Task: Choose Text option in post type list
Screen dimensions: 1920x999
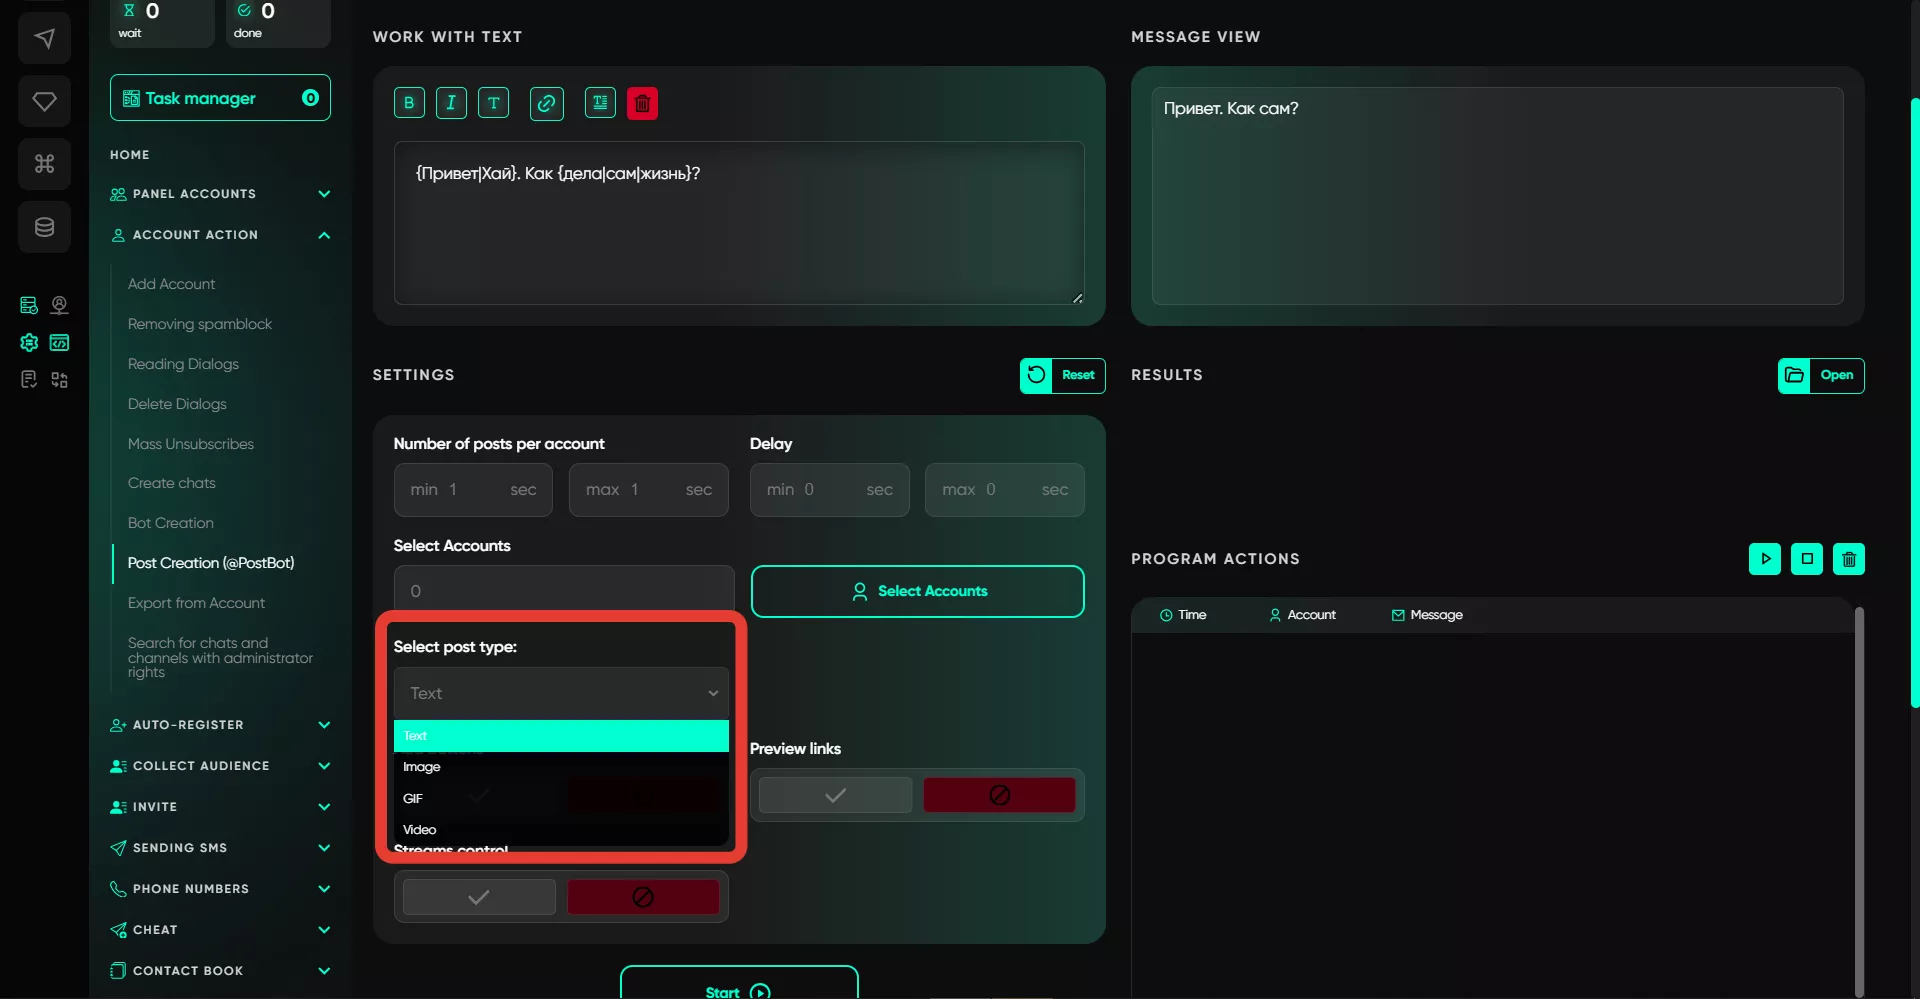Action: (561, 736)
